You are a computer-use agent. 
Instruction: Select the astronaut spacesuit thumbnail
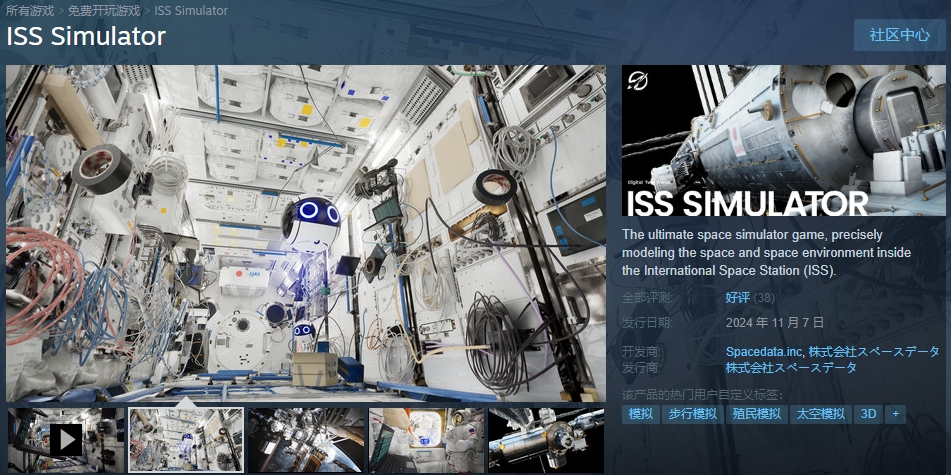point(426,440)
